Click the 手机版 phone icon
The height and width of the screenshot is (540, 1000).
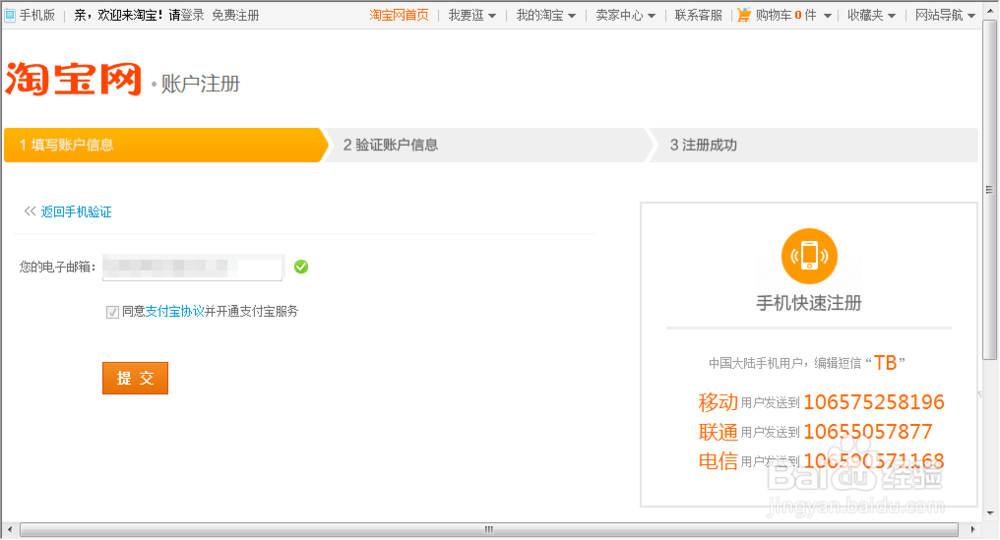[10, 15]
